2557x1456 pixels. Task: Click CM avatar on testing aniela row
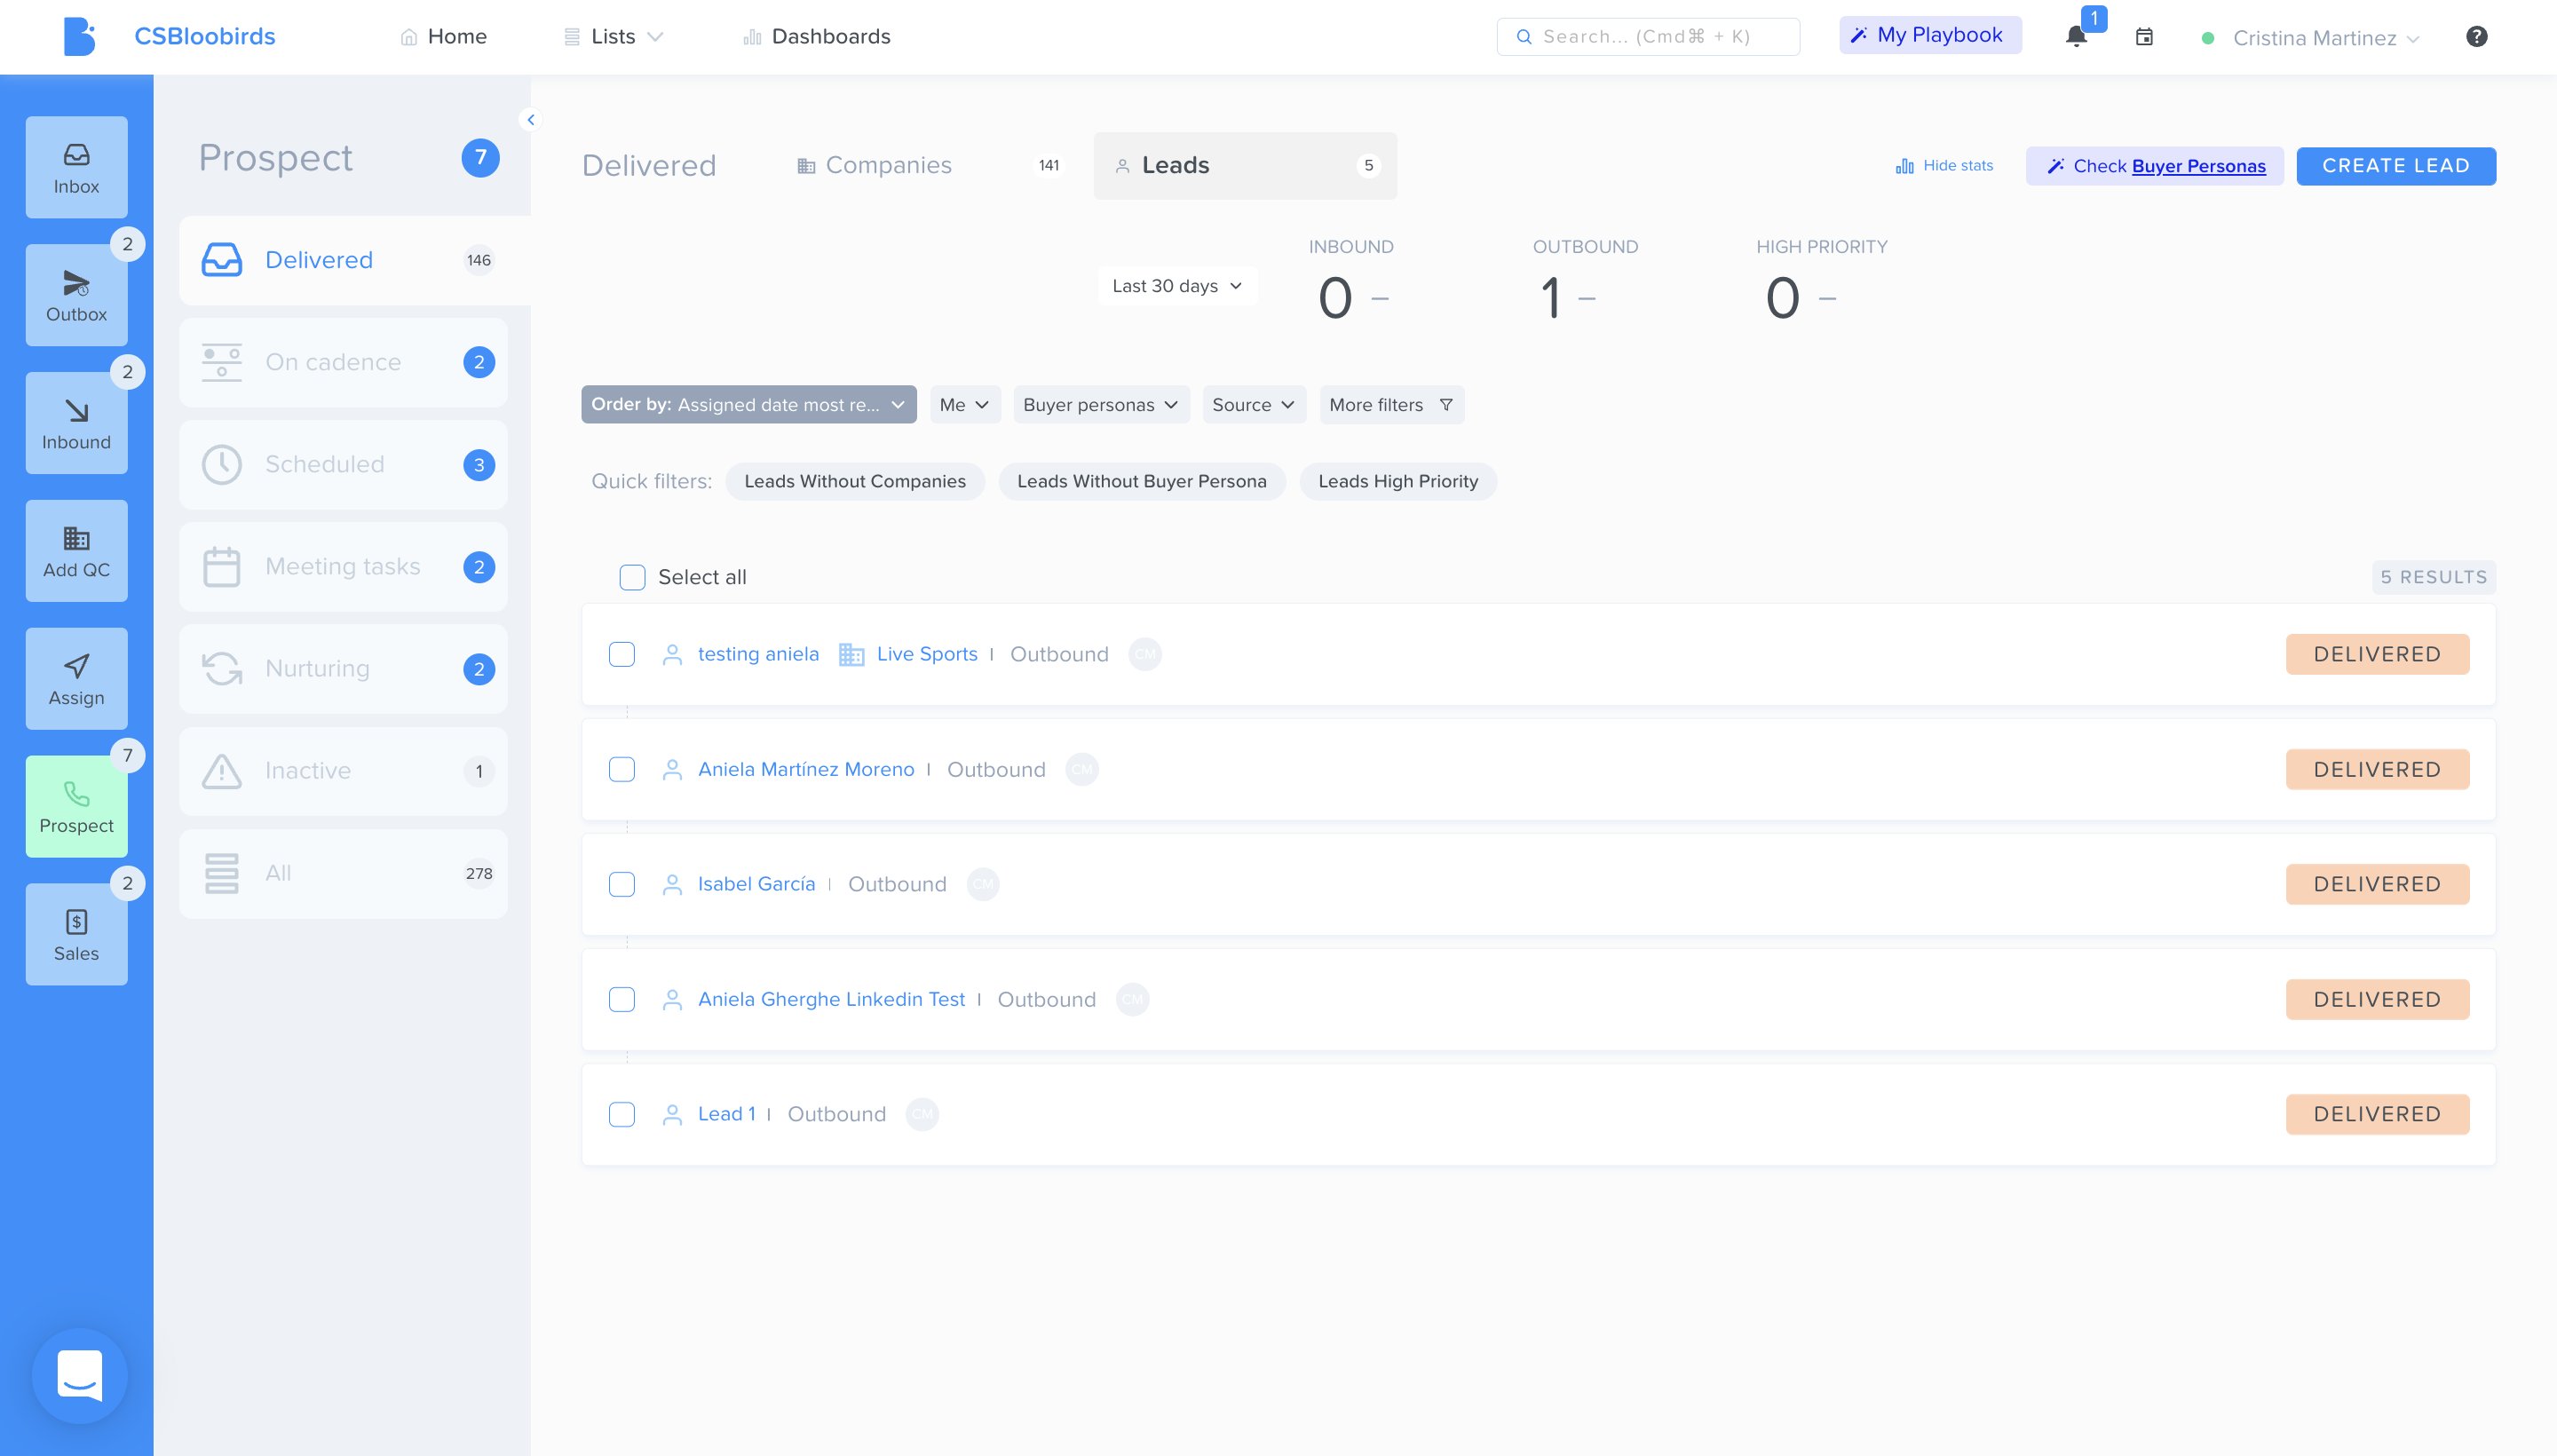point(1145,655)
